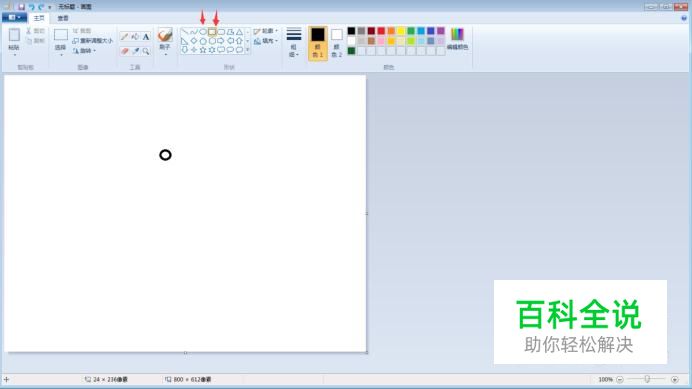
Task: Choose the Six-point star shape
Action: [212, 50]
